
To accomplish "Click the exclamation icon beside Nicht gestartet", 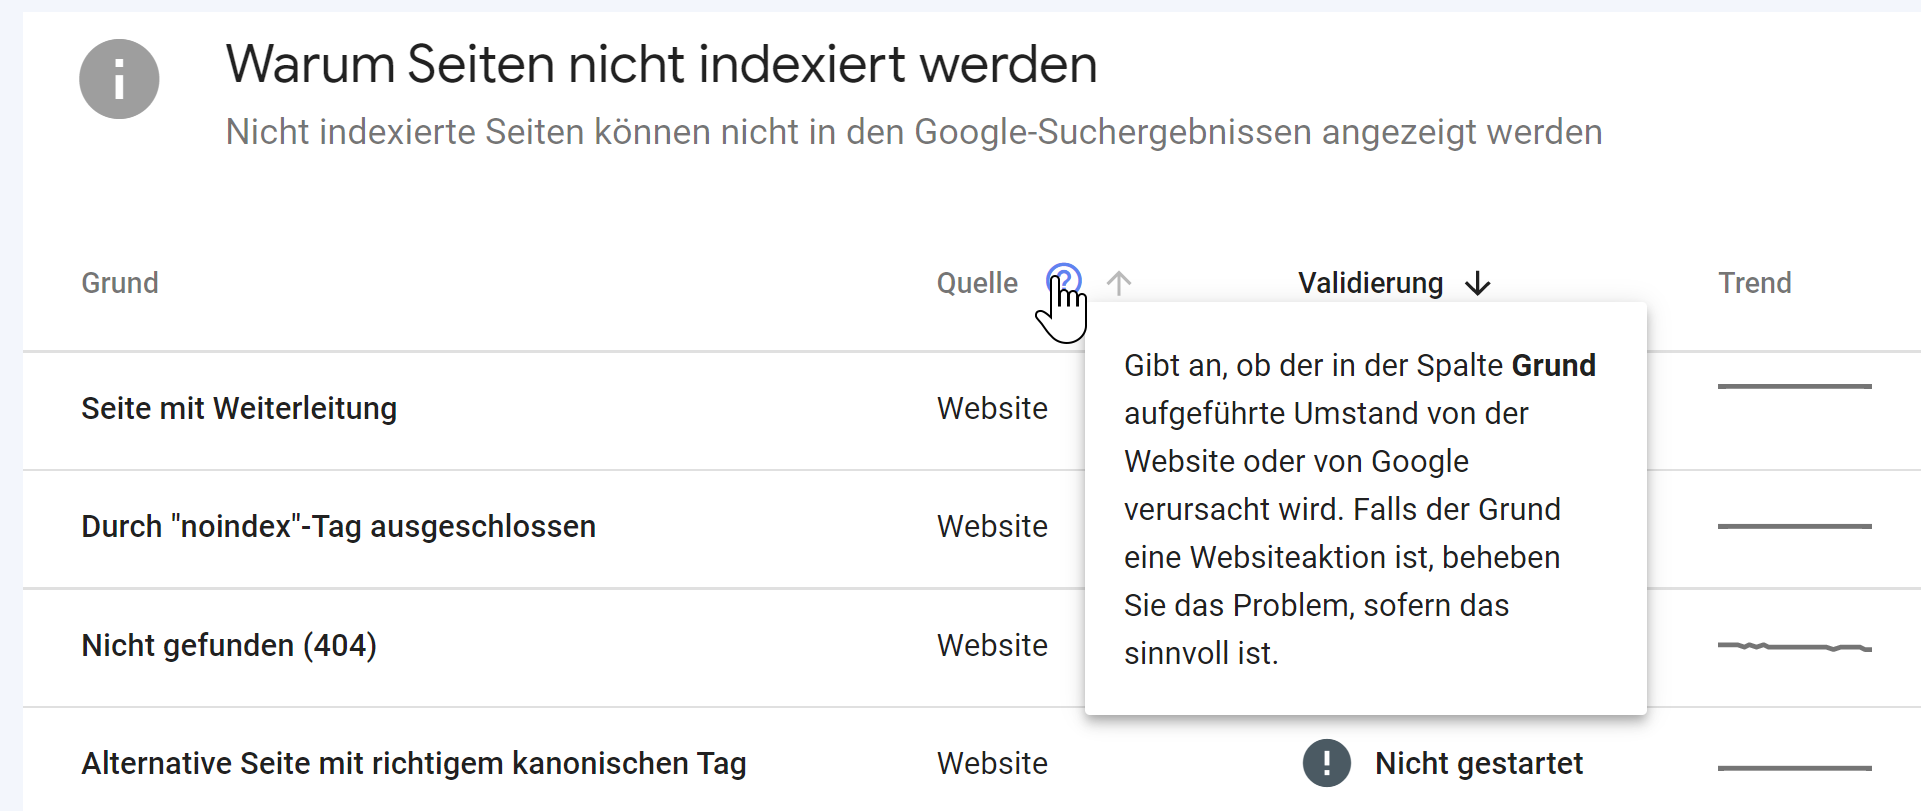I will (x=1326, y=763).
